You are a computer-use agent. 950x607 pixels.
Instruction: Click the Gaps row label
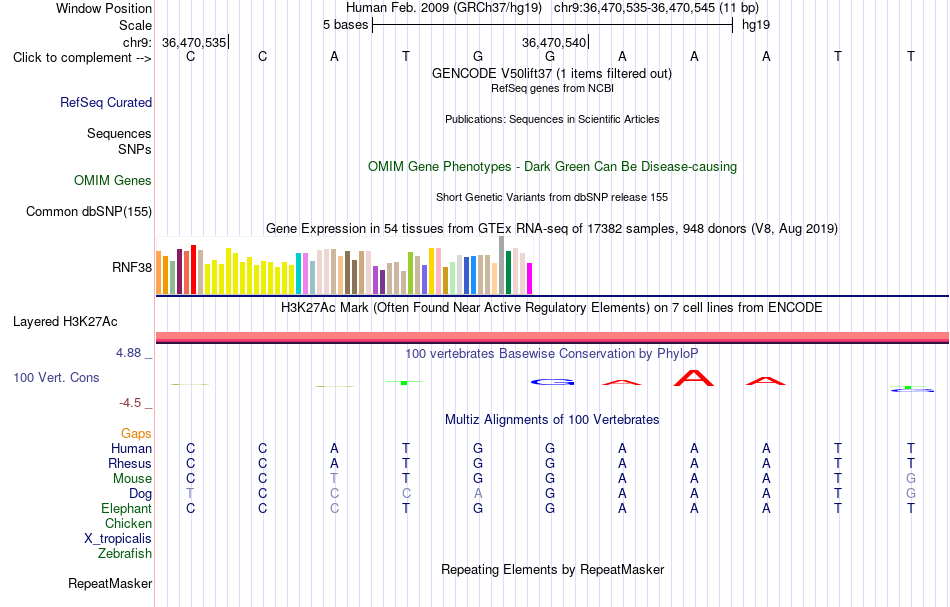click(136, 433)
